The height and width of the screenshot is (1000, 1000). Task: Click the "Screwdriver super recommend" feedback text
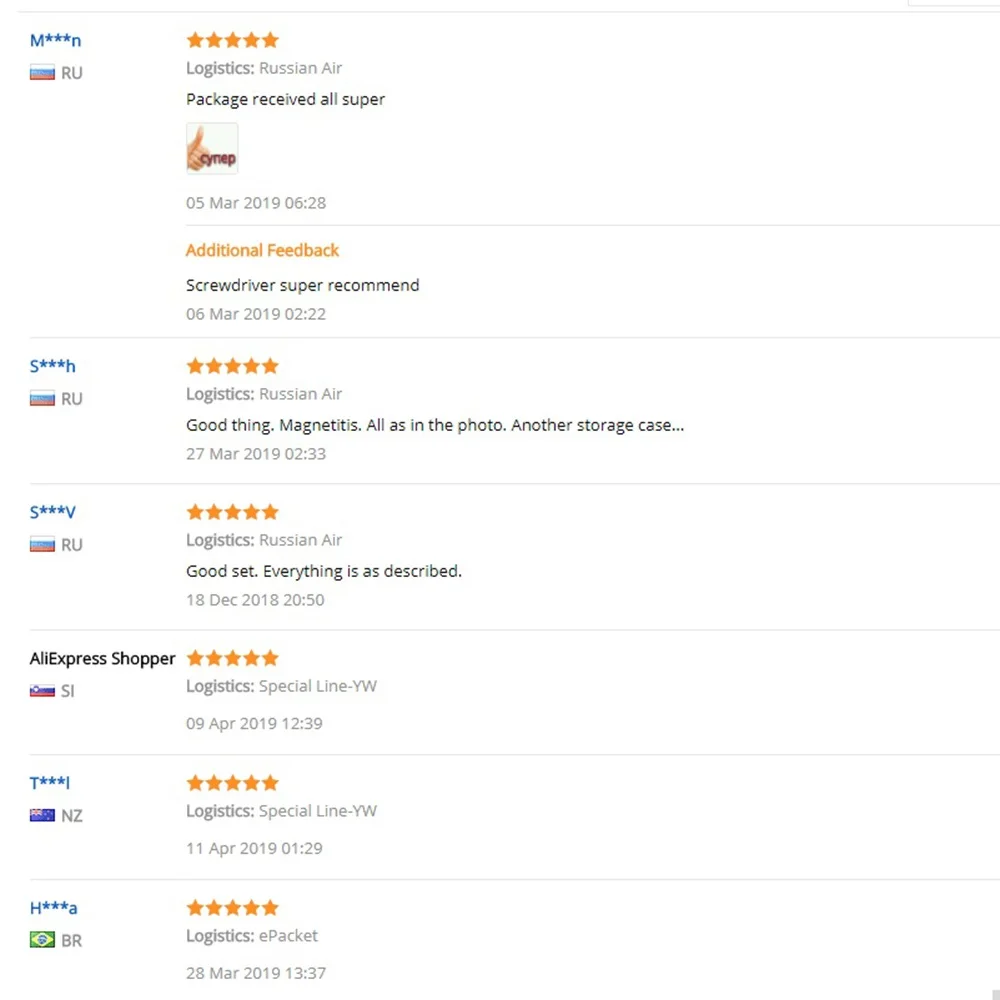coord(302,285)
